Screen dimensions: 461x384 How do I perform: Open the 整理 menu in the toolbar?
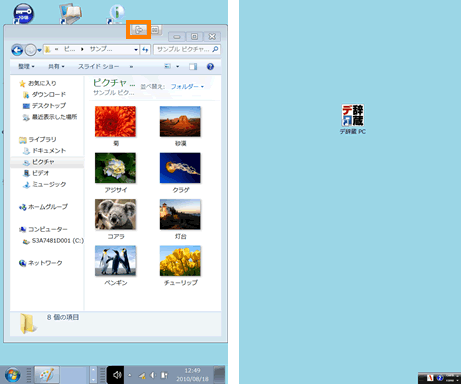pyautogui.click(x=26, y=67)
